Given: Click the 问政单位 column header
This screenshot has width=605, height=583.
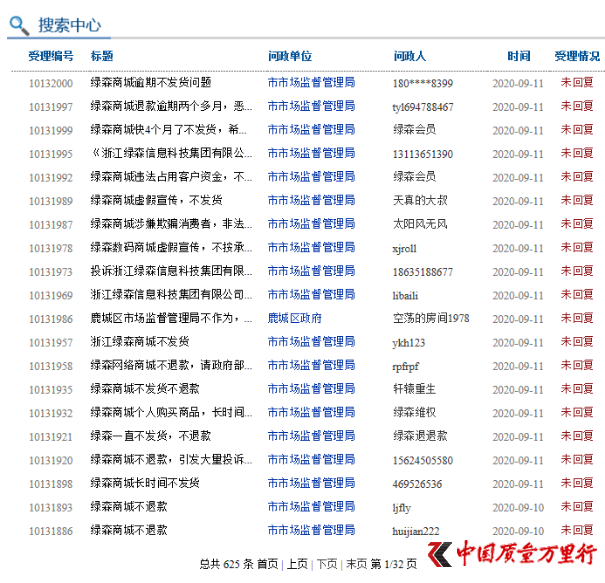Looking at the screenshot, I should [290, 56].
